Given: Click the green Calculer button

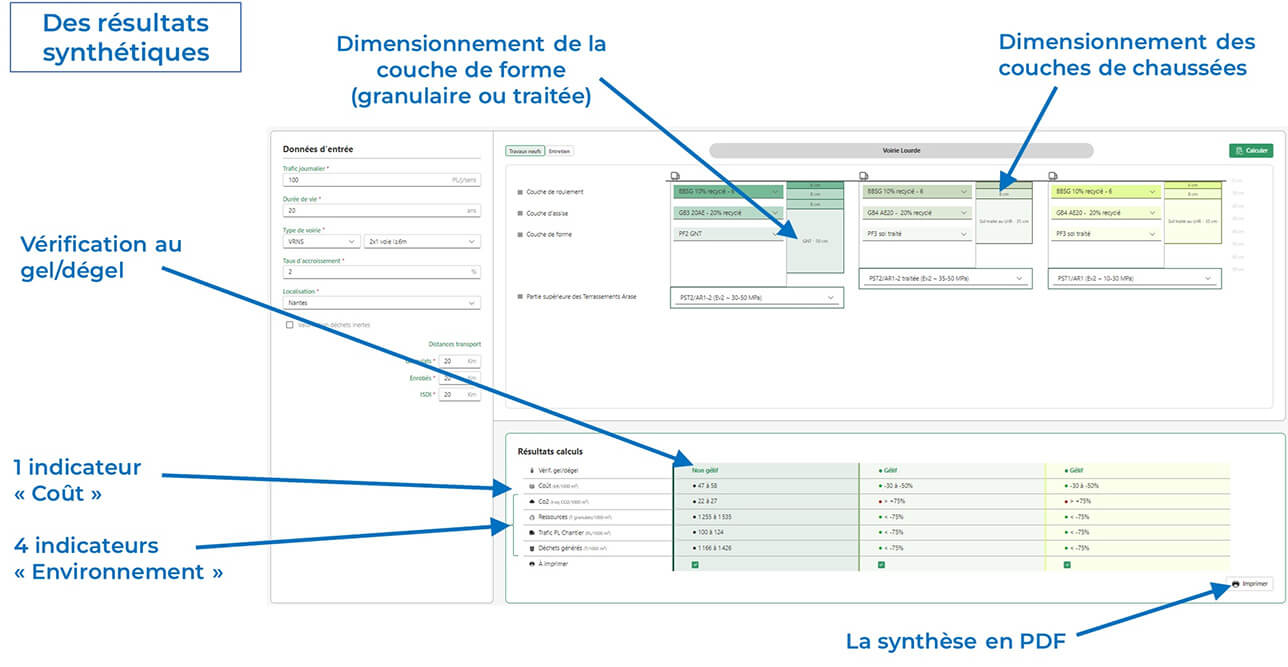Looking at the screenshot, I should pyautogui.click(x=1251, y=151).
